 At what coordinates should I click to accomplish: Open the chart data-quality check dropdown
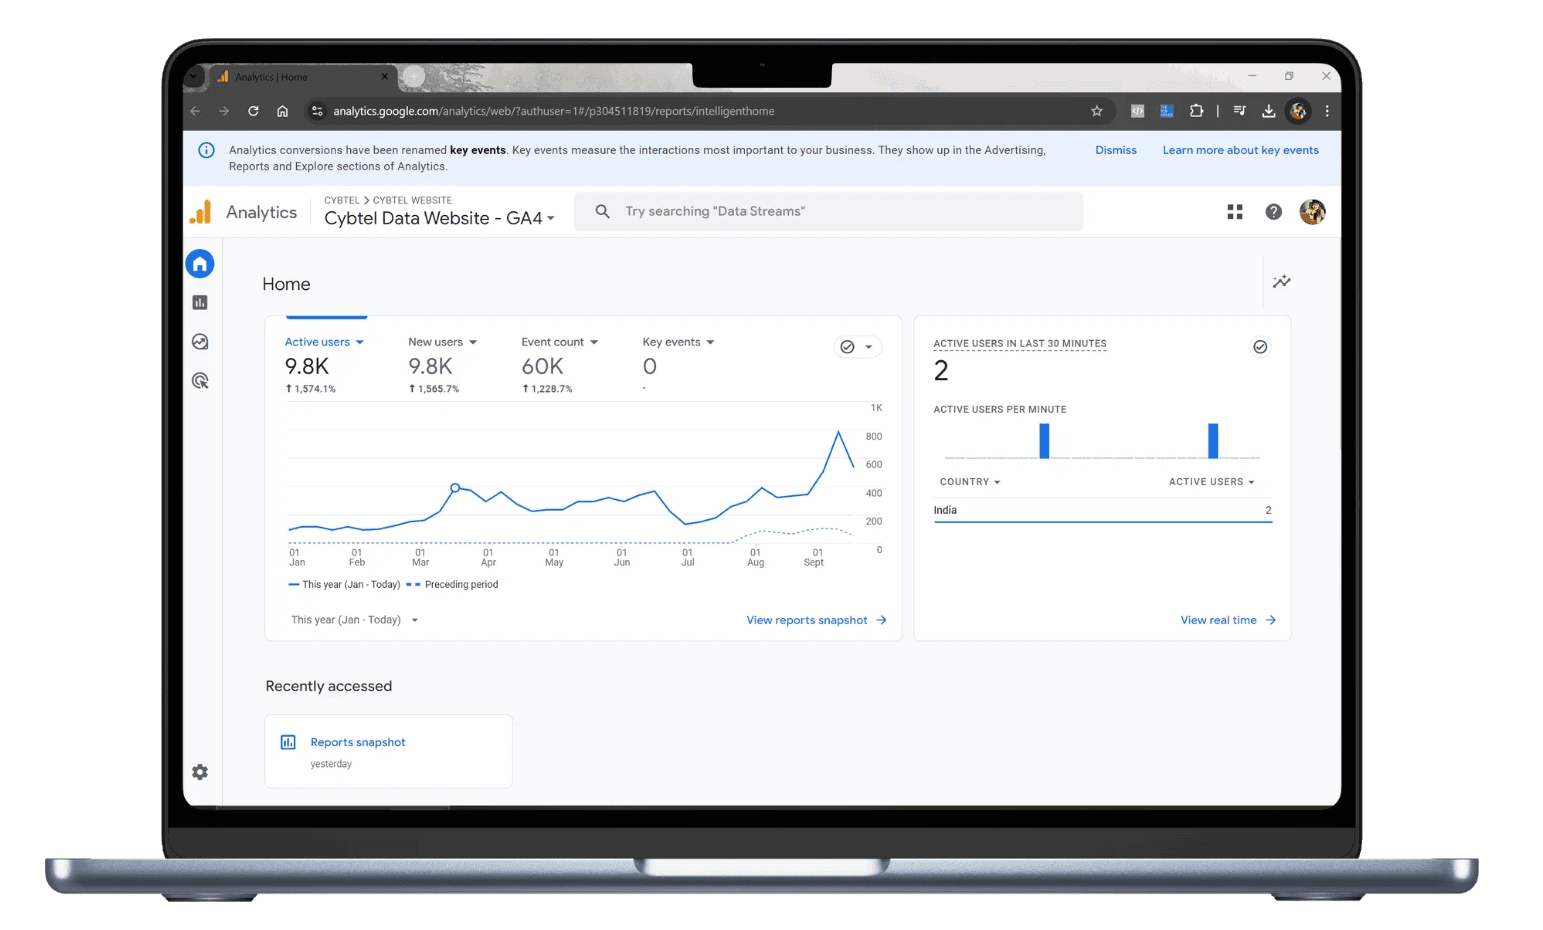[x=856, y=347]
